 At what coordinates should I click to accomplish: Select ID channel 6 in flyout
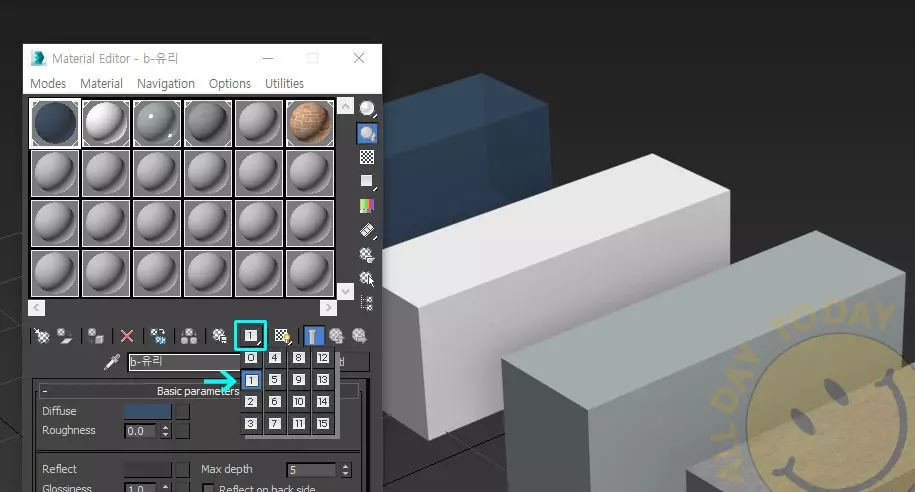[x=275, y=402]
